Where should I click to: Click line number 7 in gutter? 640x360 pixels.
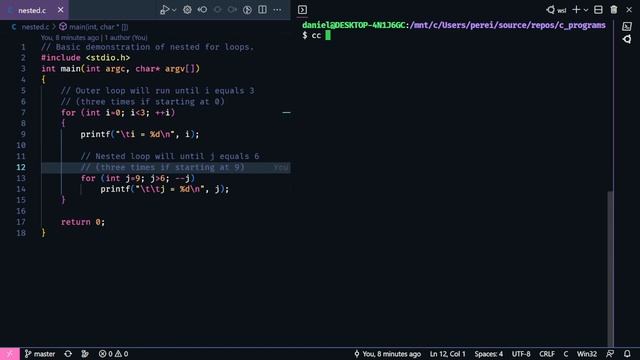point(23,113)
